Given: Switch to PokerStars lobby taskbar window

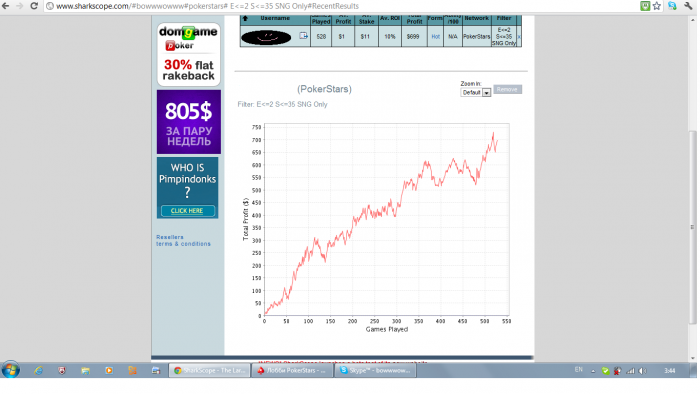Looking at the screenshot, I should (x=292, y=370).
